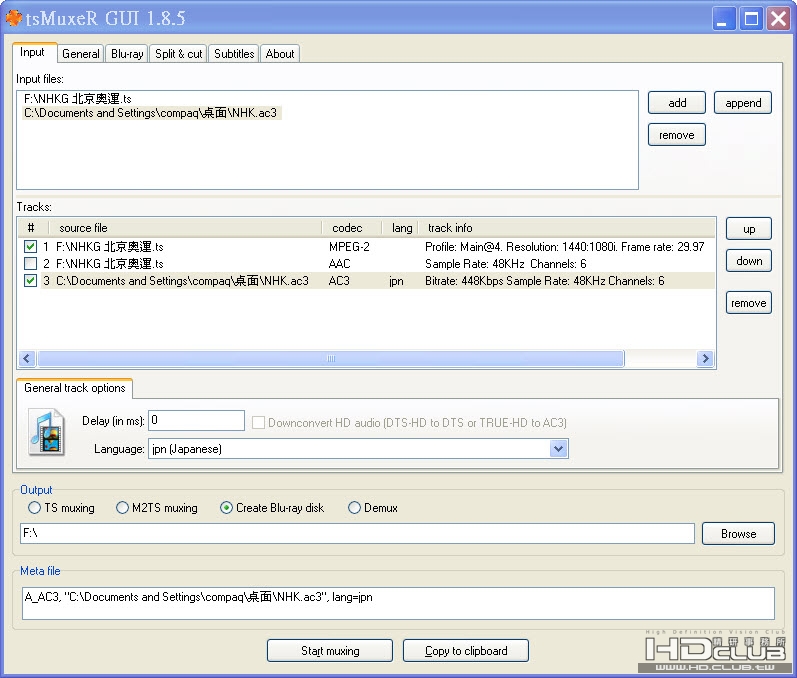
Task: Click the tsMuxeR app icon in title bar
Action: [13, 18]
